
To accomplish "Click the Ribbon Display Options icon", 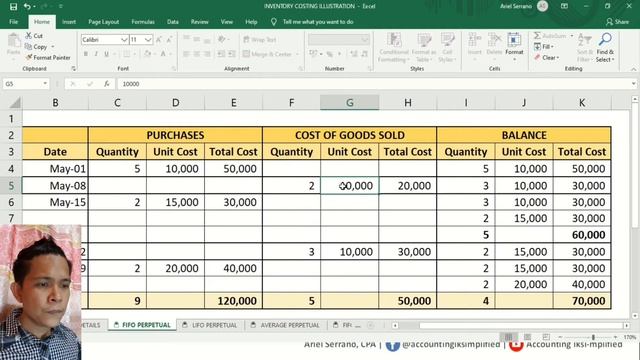I will [564, 6].
